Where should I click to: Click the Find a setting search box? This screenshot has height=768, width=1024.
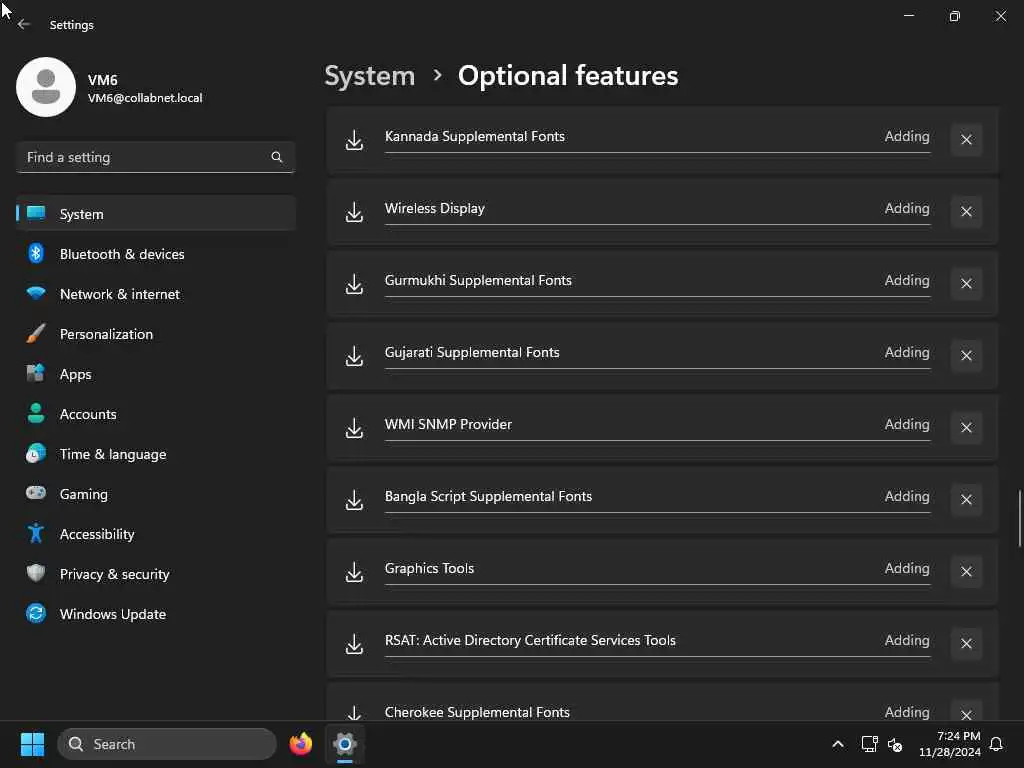145,157
